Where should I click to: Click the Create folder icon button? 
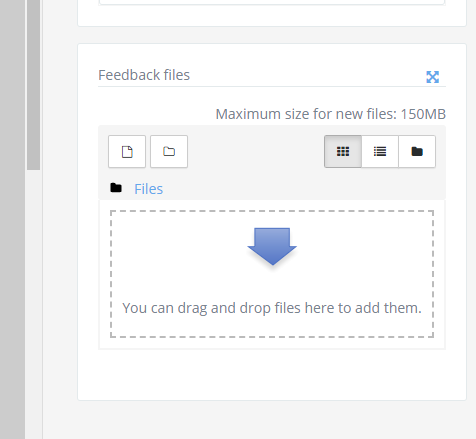[169, 152]
